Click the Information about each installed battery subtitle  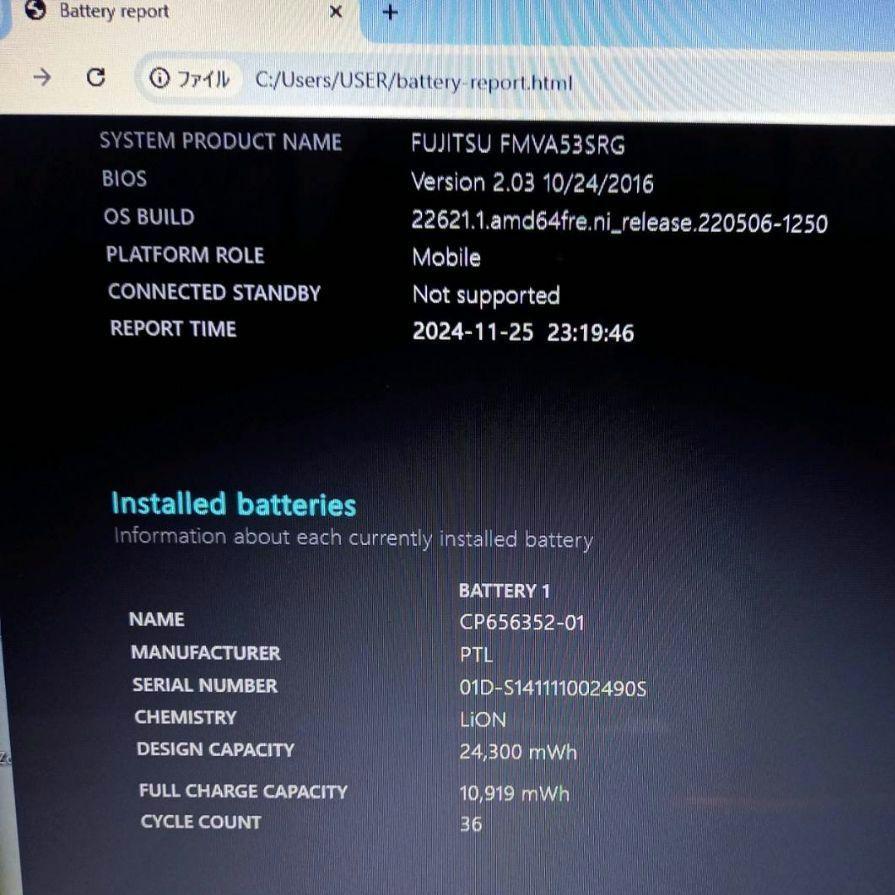point(353,538)
